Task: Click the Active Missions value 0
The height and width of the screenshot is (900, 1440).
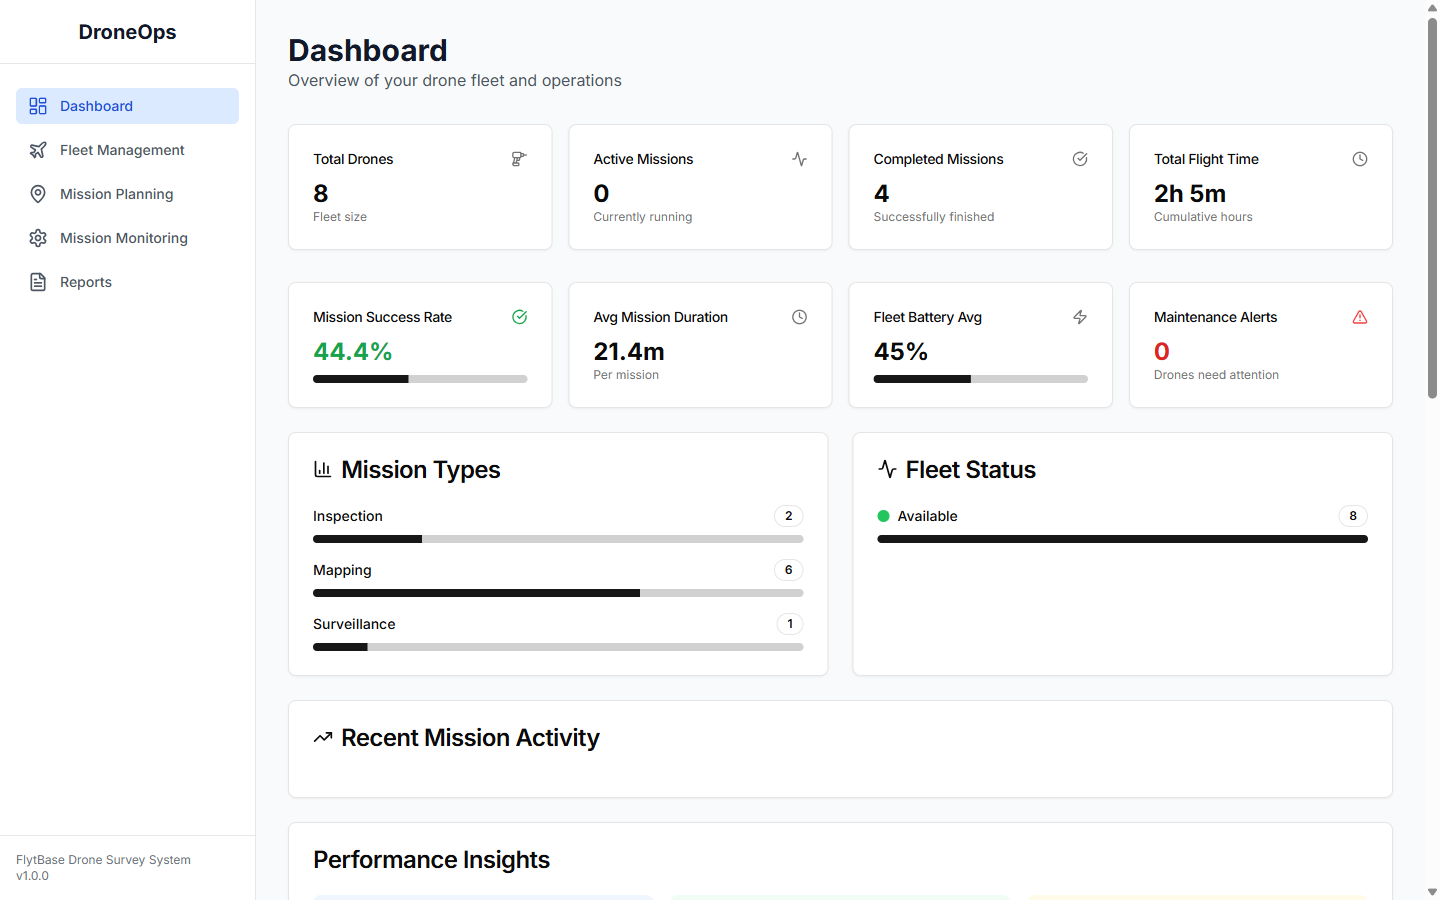Action: (x=601, y=193)
